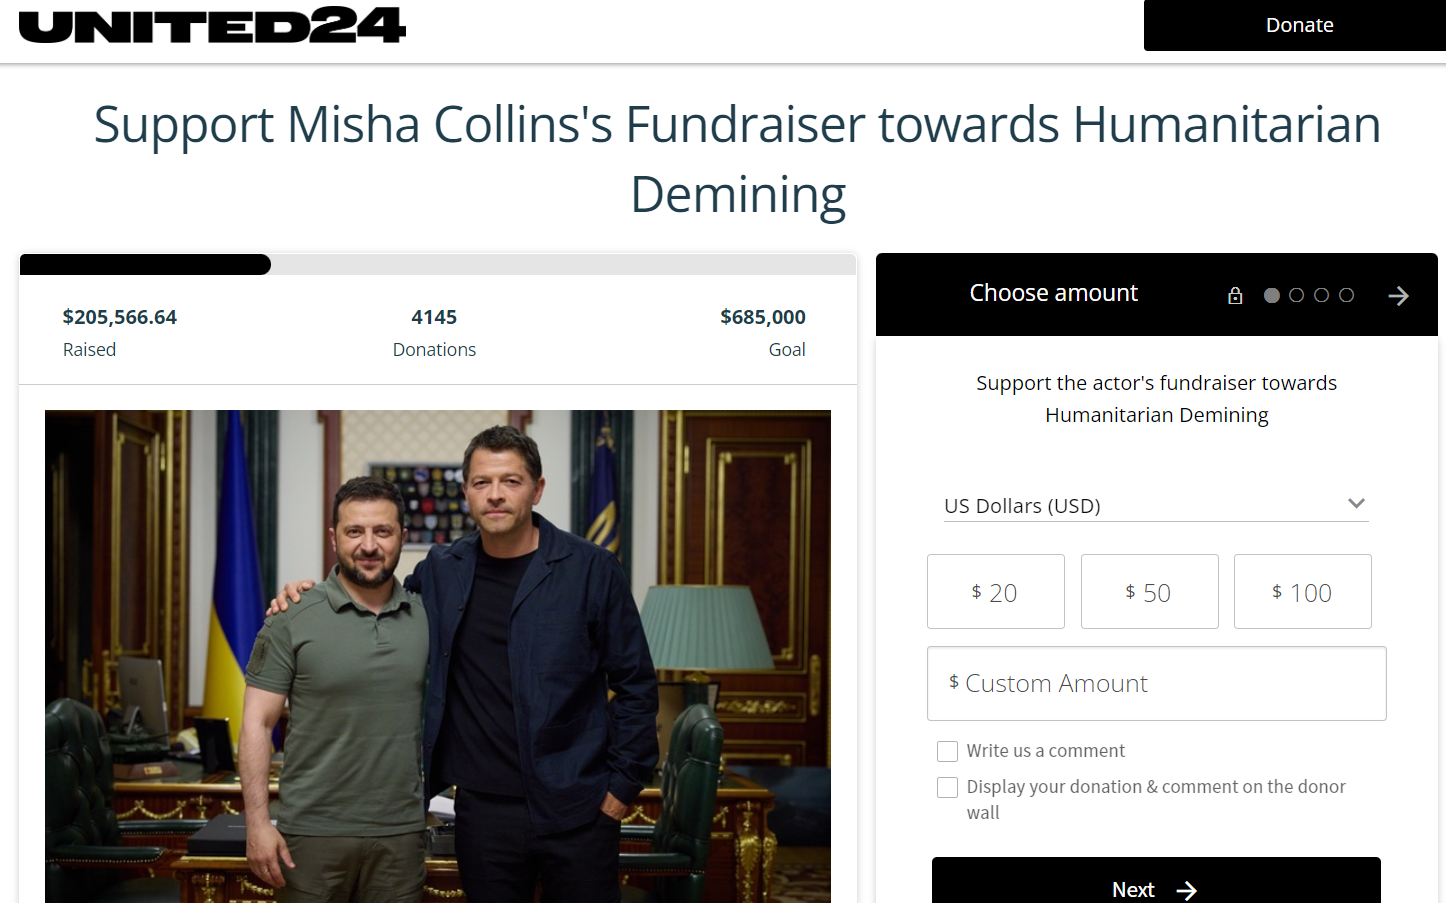Tick Display your donation on donor wall checkbox

tap(947, 787)
